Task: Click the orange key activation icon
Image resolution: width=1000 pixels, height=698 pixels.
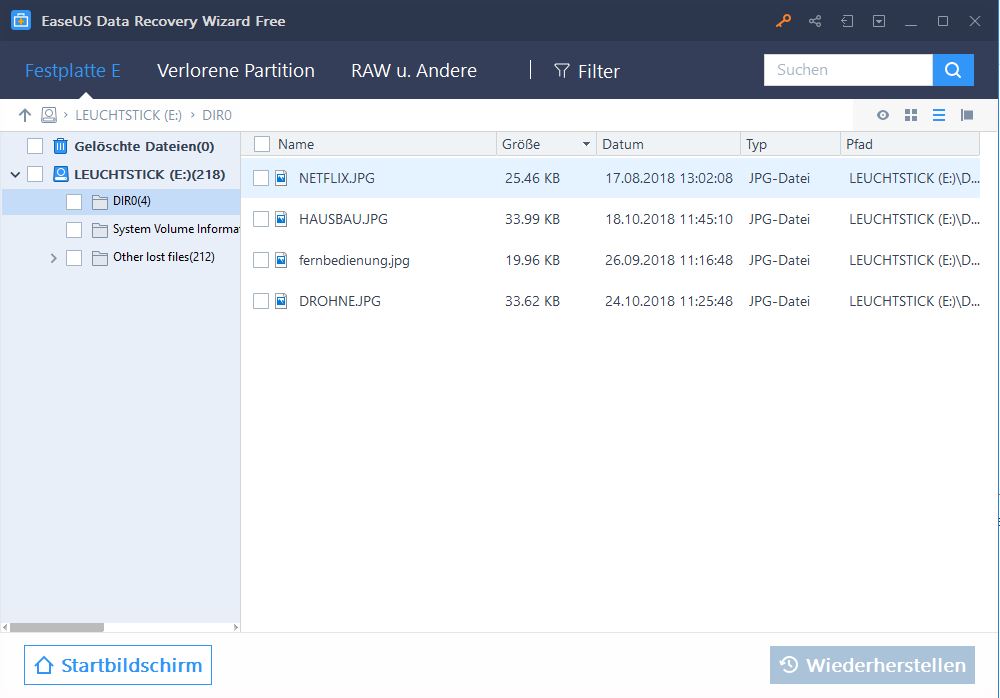Action: click(x=783, y=21)
